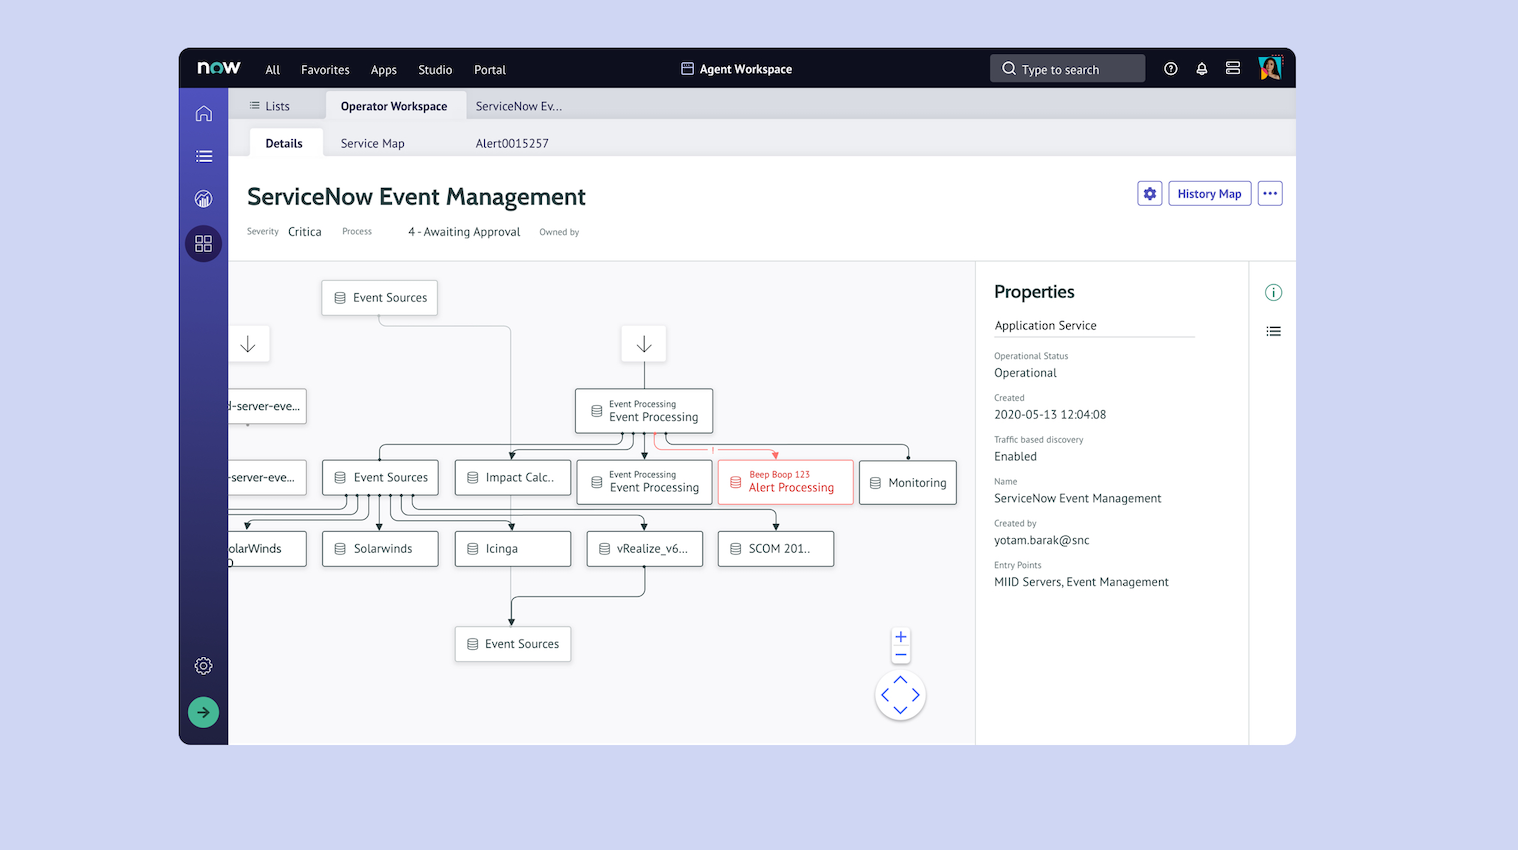Select the Event Sources node beside Impact Calc
Screen dimensions: 1518x850
click(x=380, y=478)
